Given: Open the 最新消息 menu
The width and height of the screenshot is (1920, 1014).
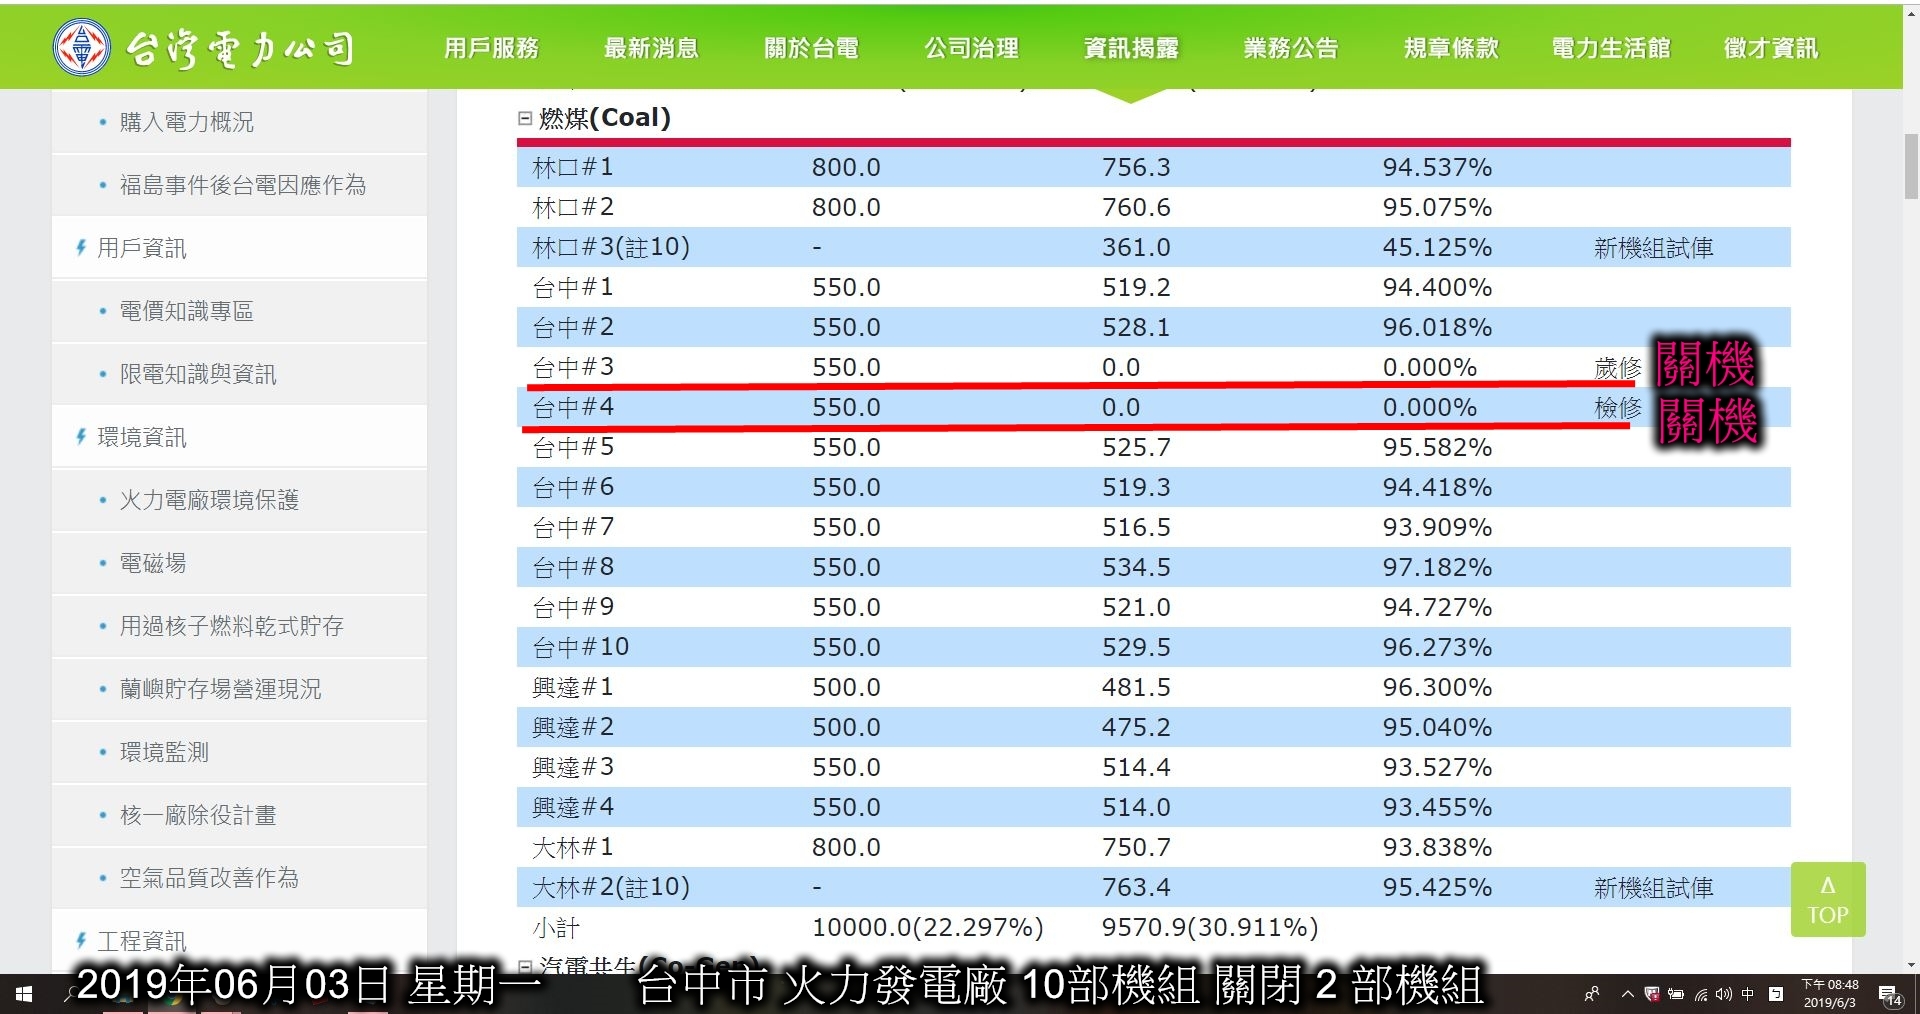Looking at the screenshot, I should click(651, 48).
